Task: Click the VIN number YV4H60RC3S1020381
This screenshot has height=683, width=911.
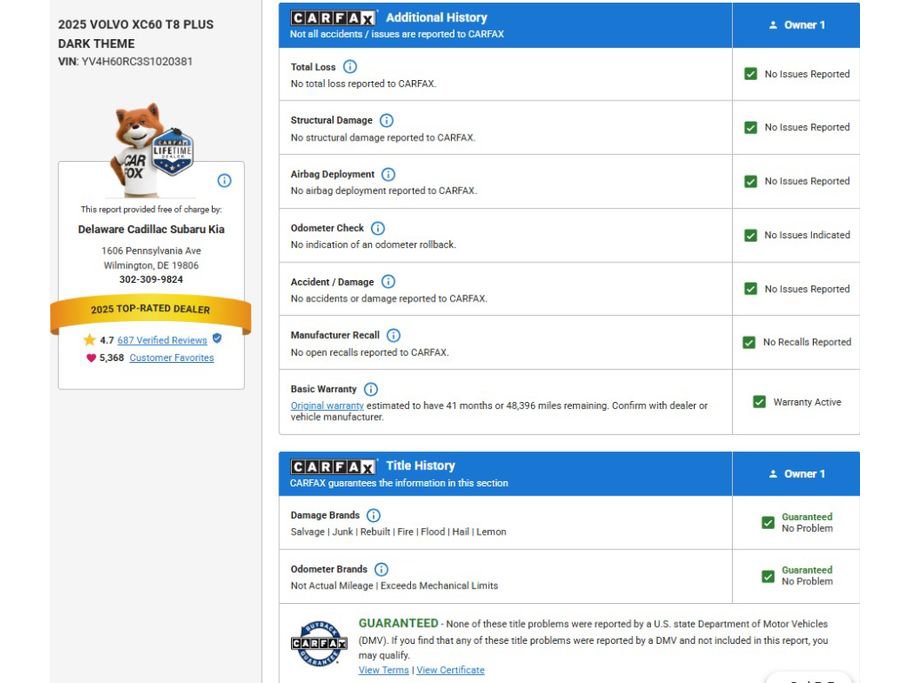Action: [137, 62]
